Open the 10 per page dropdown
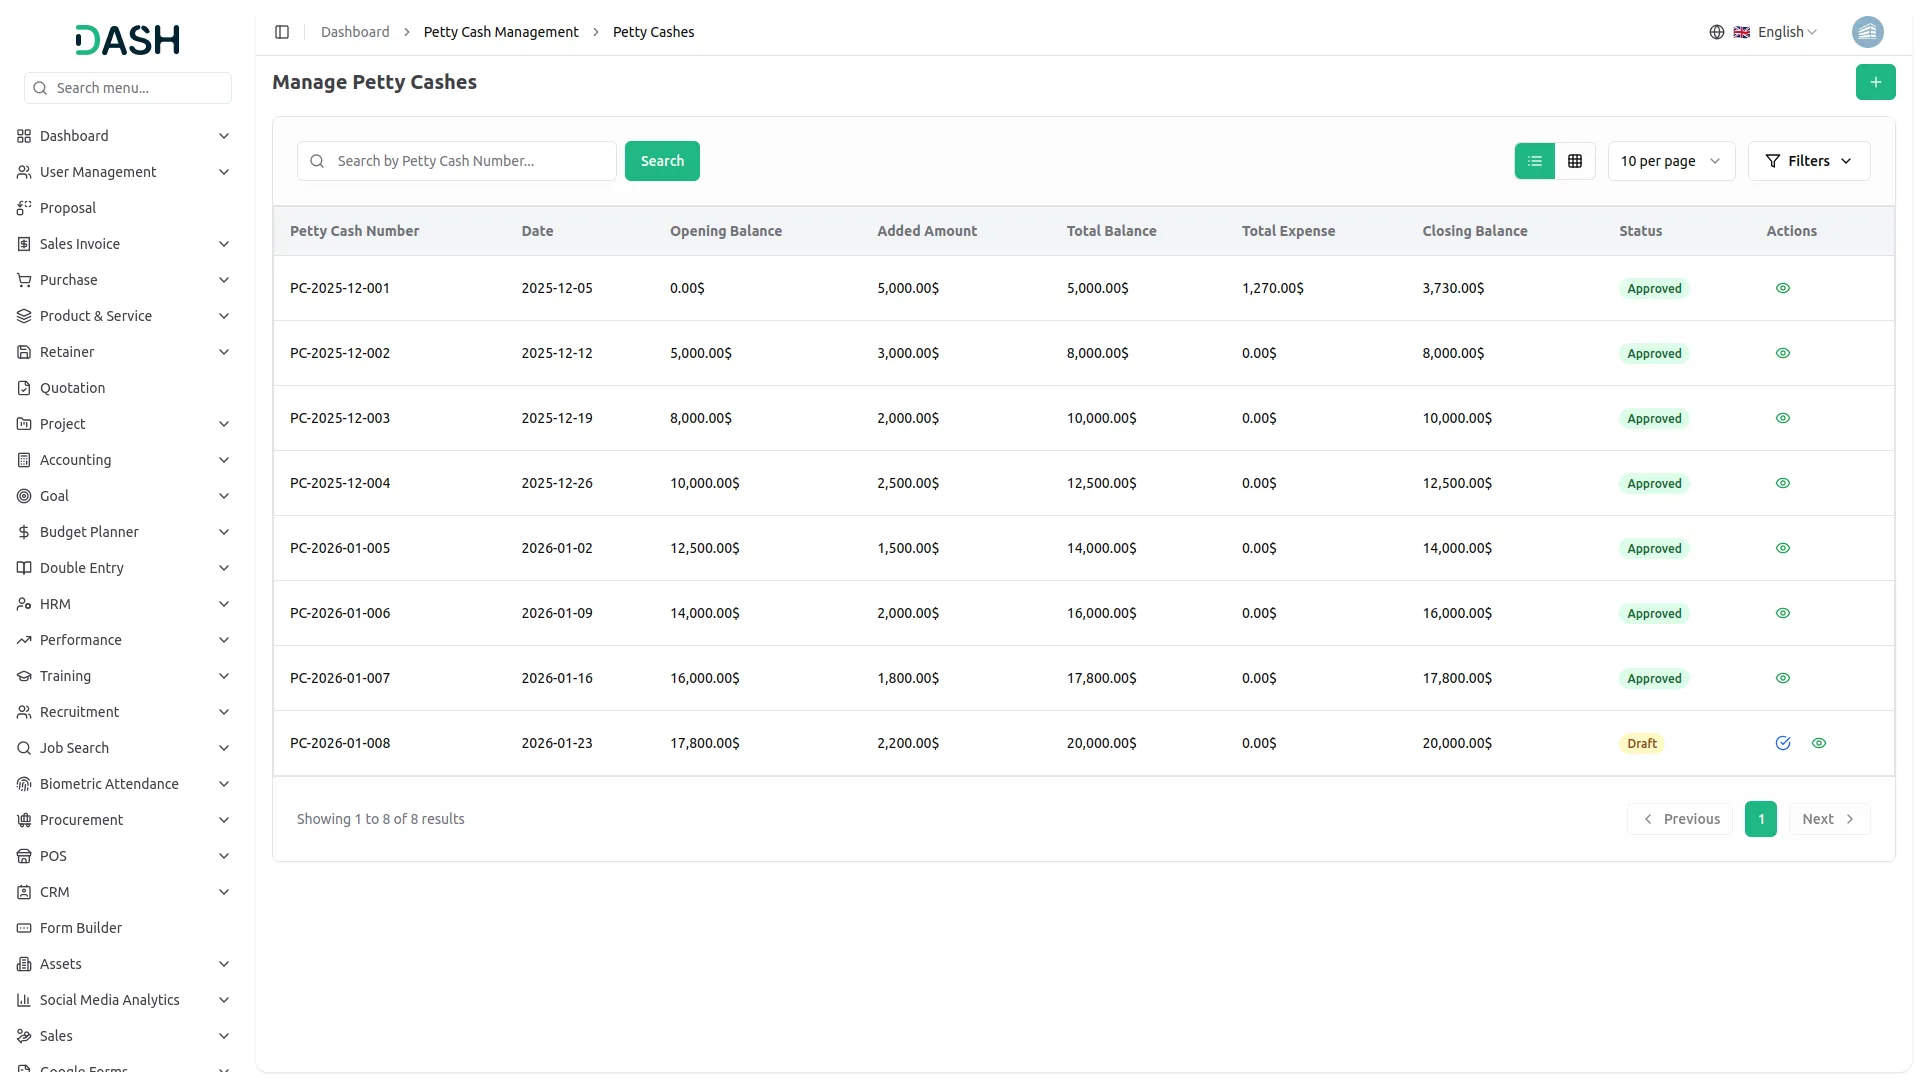The image size is (1920, 1080). (1670, 161)
